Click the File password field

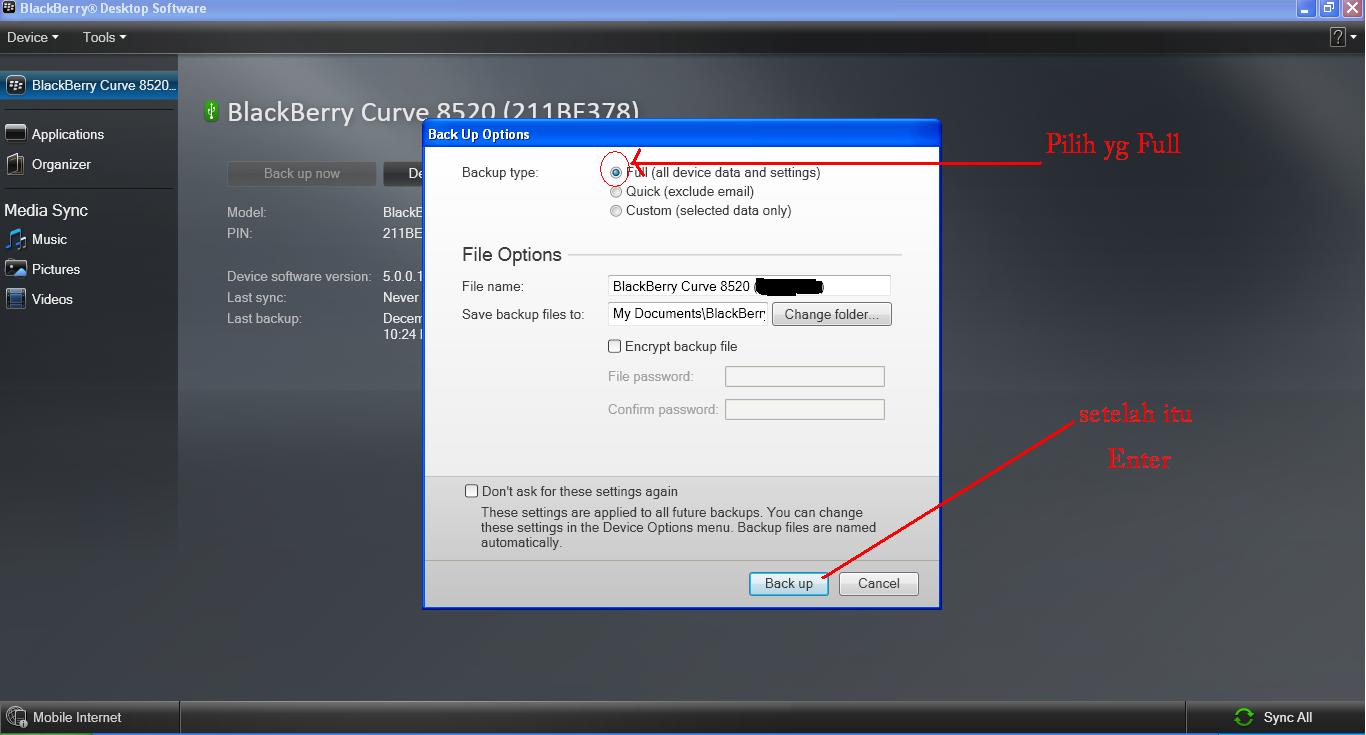[x=805, y=377]
